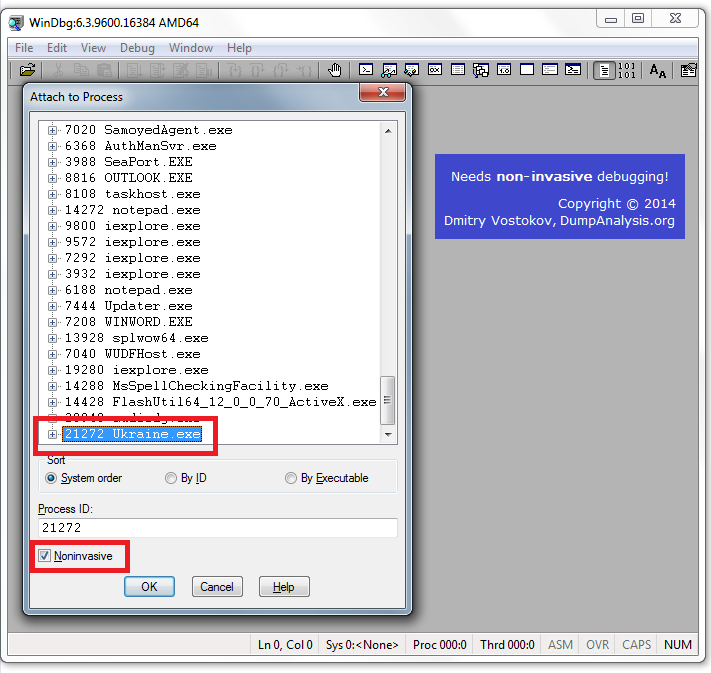Click the process list scroll-down arrow
This screenshot has width=711, height=673.
pyautogui.click(x=388, y=434)
